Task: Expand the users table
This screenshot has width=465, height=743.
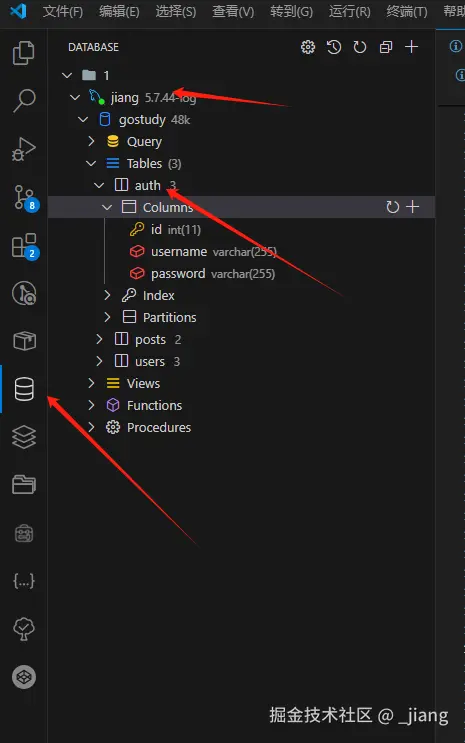Action: 99,361
